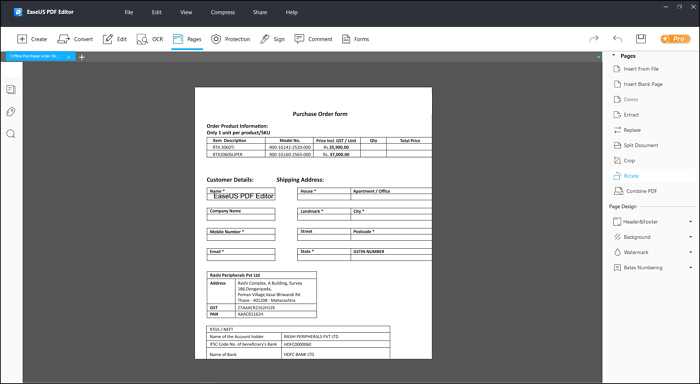Open the attachments paperclip sidebar icon
This screenshot has height=384, width=700.
pyautogui.click(x=11, y=112)
